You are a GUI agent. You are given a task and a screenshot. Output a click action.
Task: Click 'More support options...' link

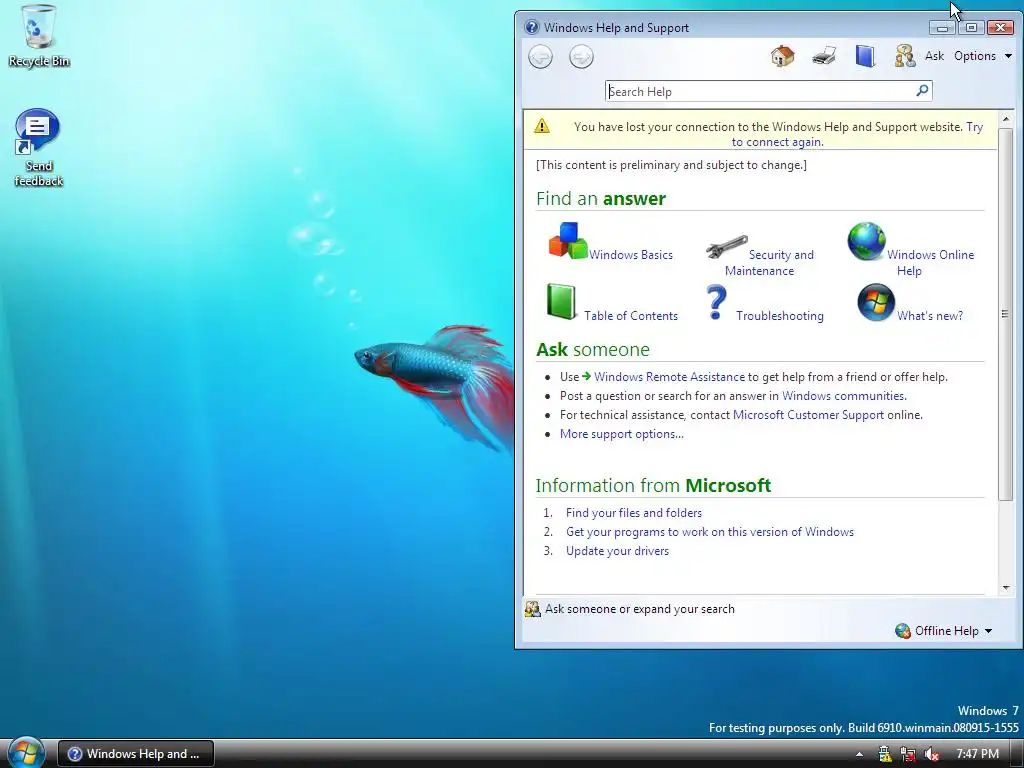pyautogui.click(x=622, y=434)
